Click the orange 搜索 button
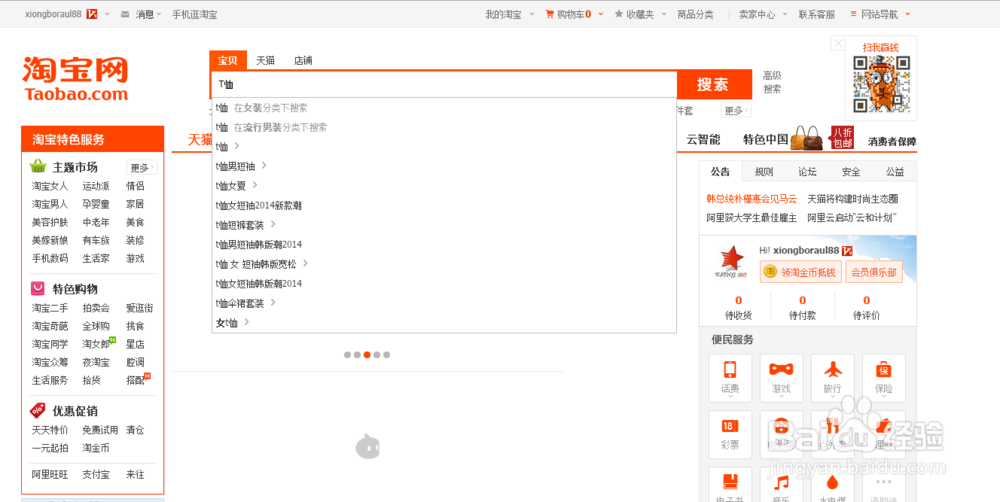 [x=714, y=84]
